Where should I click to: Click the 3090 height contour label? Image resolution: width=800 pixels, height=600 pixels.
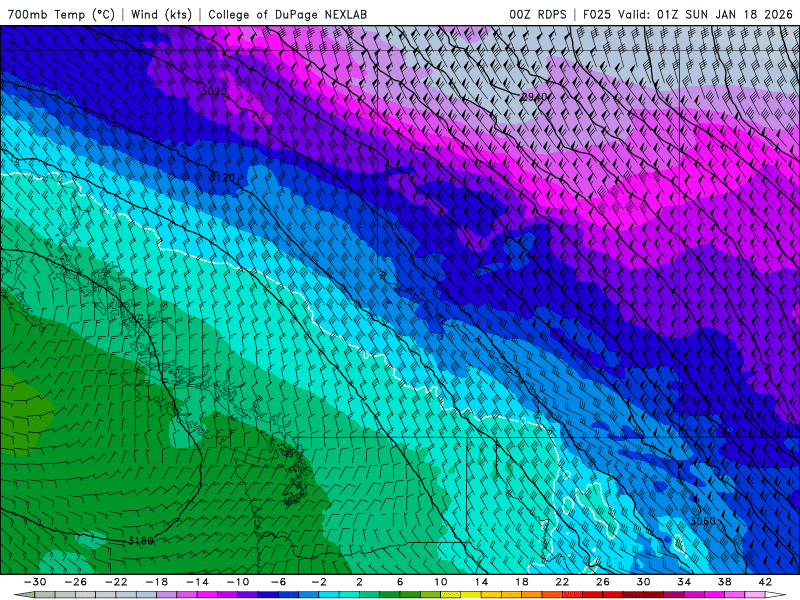click(x=213, y=91)
